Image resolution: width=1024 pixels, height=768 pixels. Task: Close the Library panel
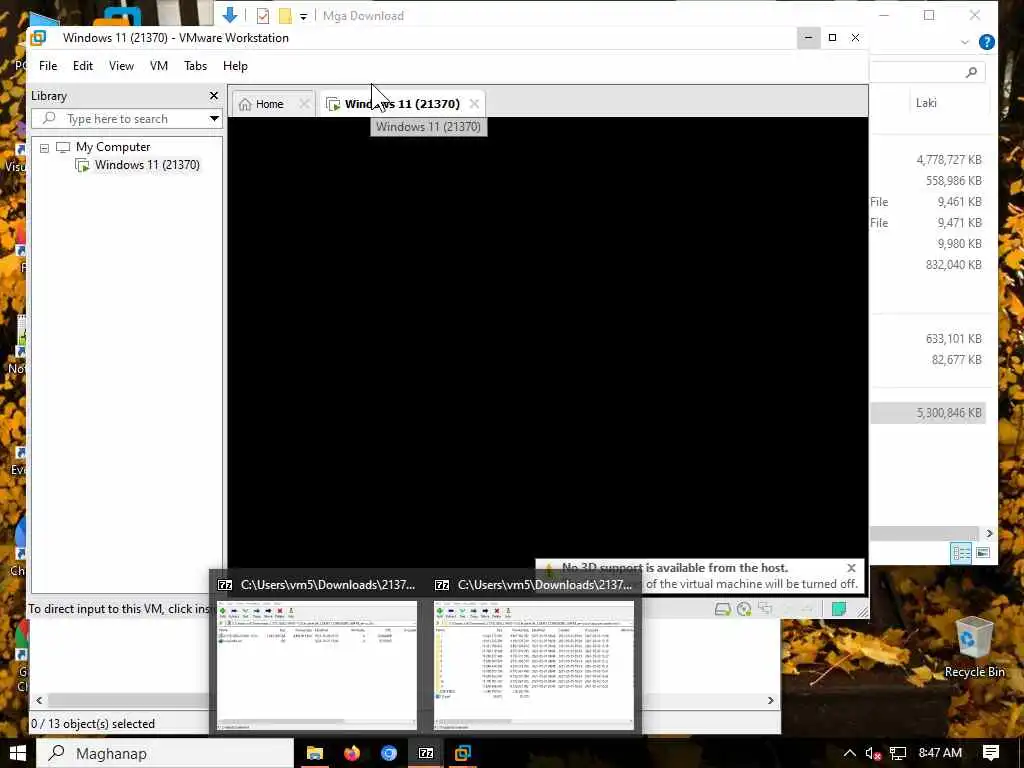(214, 96)
